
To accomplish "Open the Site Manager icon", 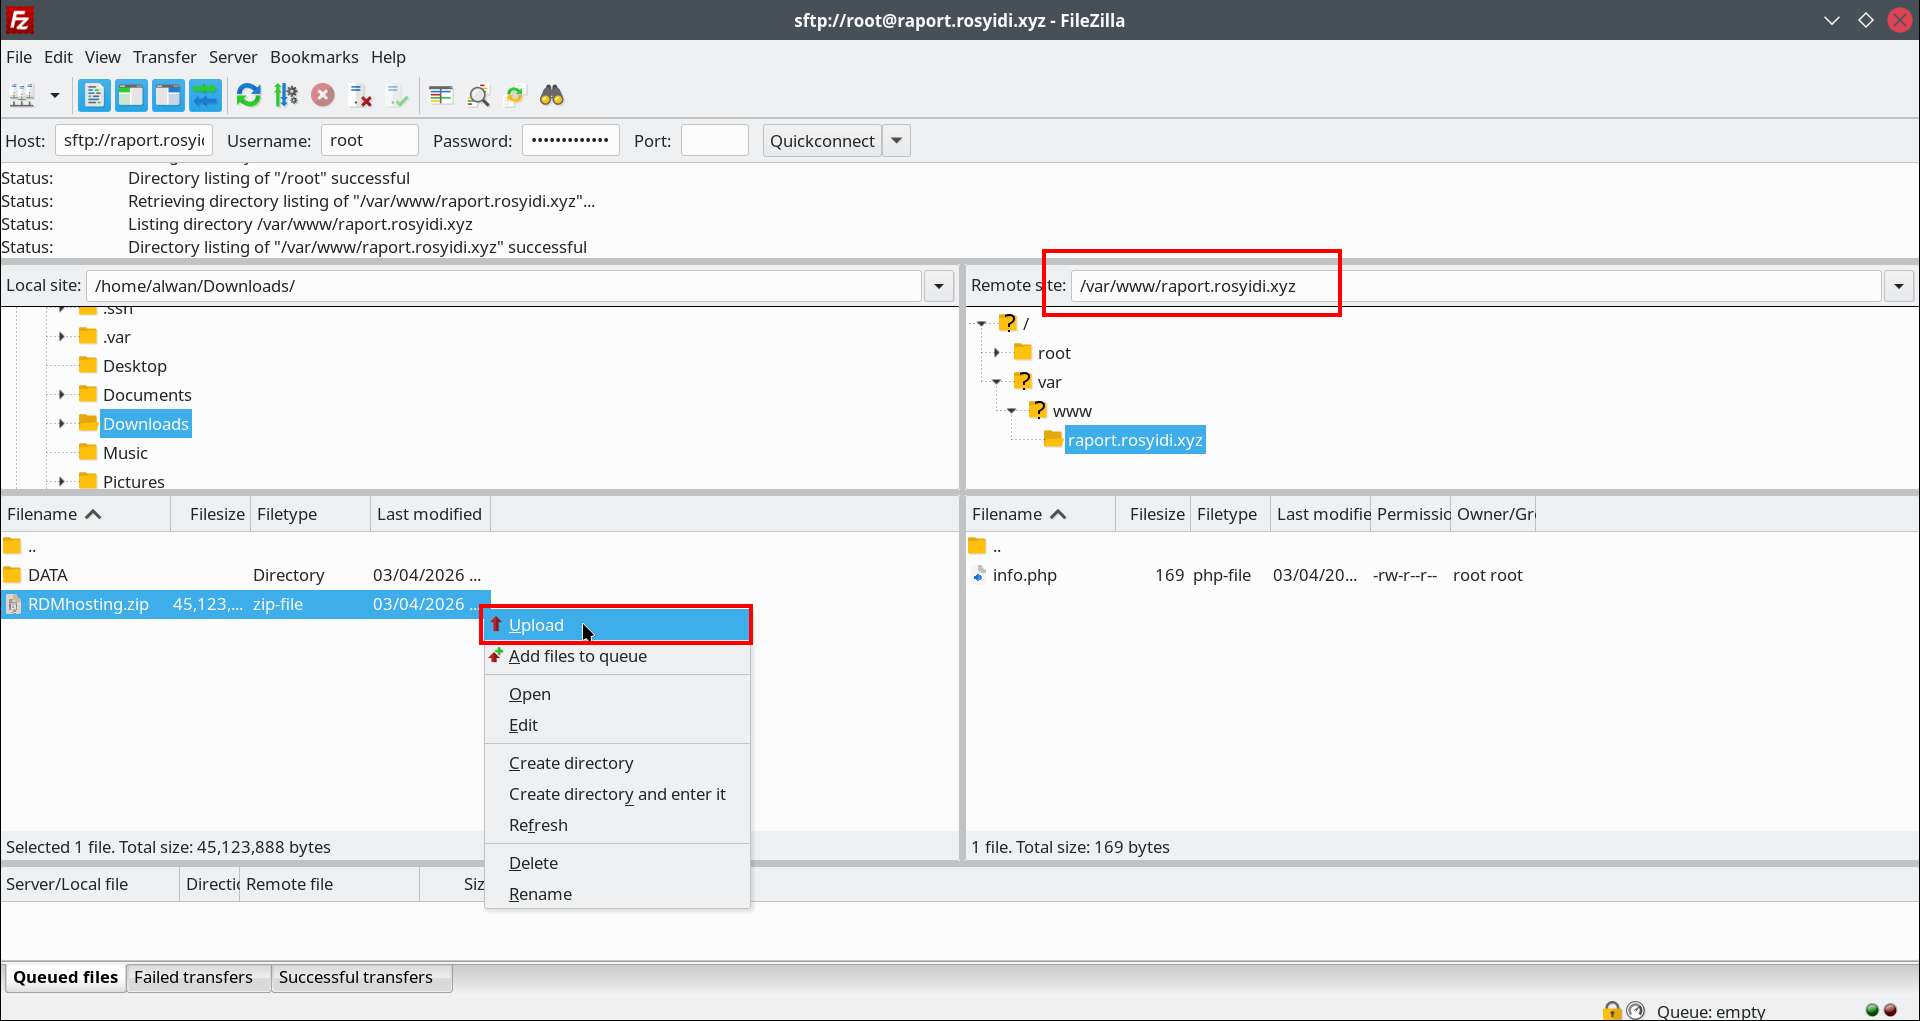I will click(x=22, y=96).
